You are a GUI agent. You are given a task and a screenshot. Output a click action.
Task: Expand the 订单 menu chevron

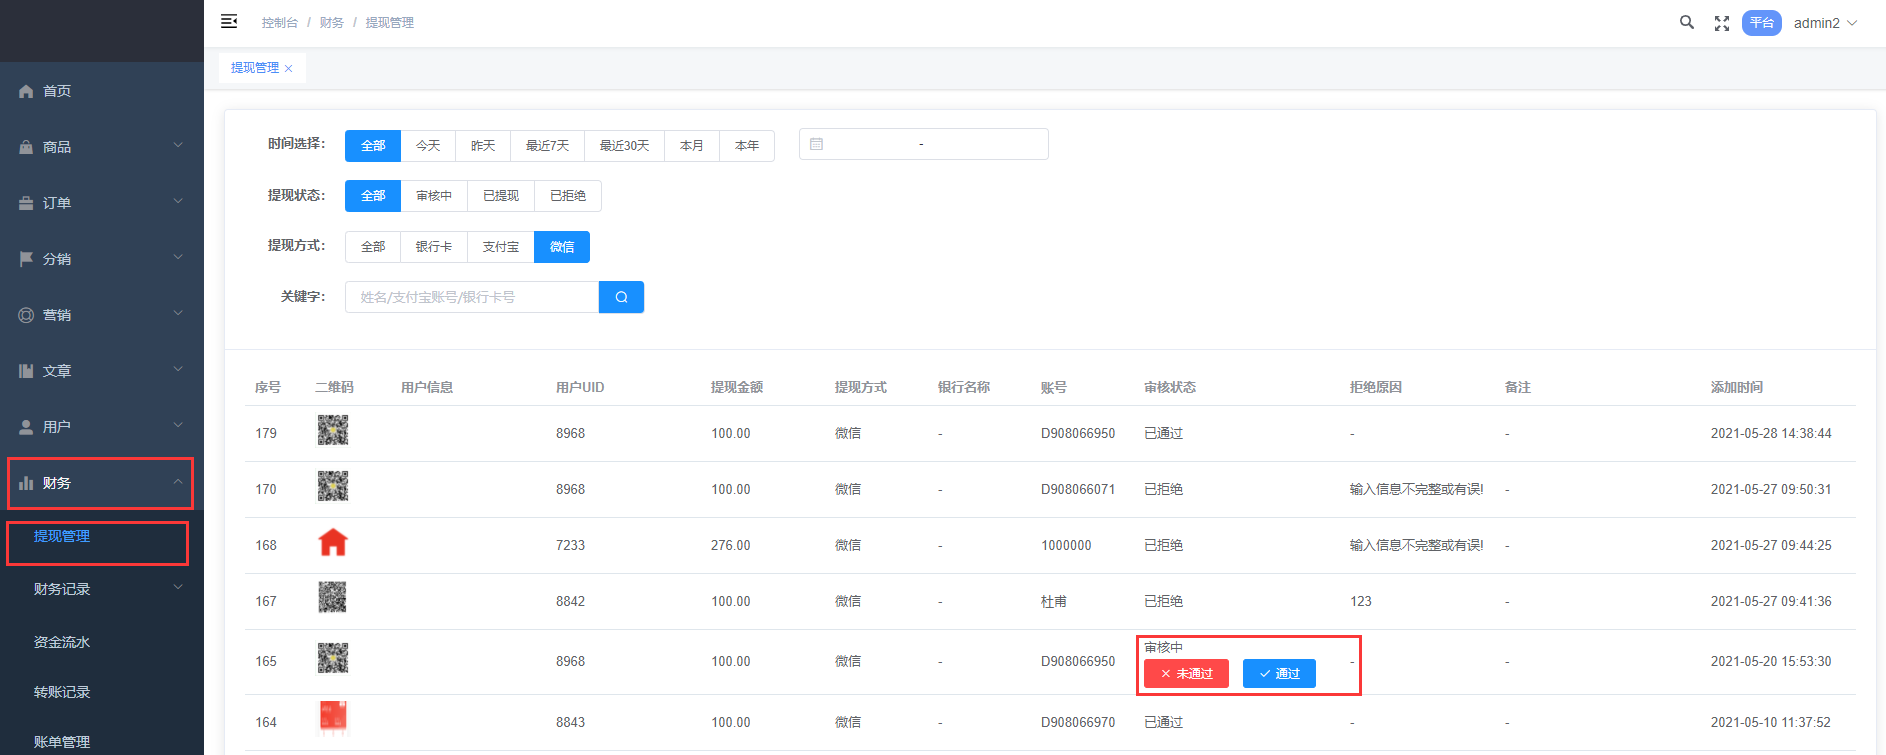pos(178,201)
